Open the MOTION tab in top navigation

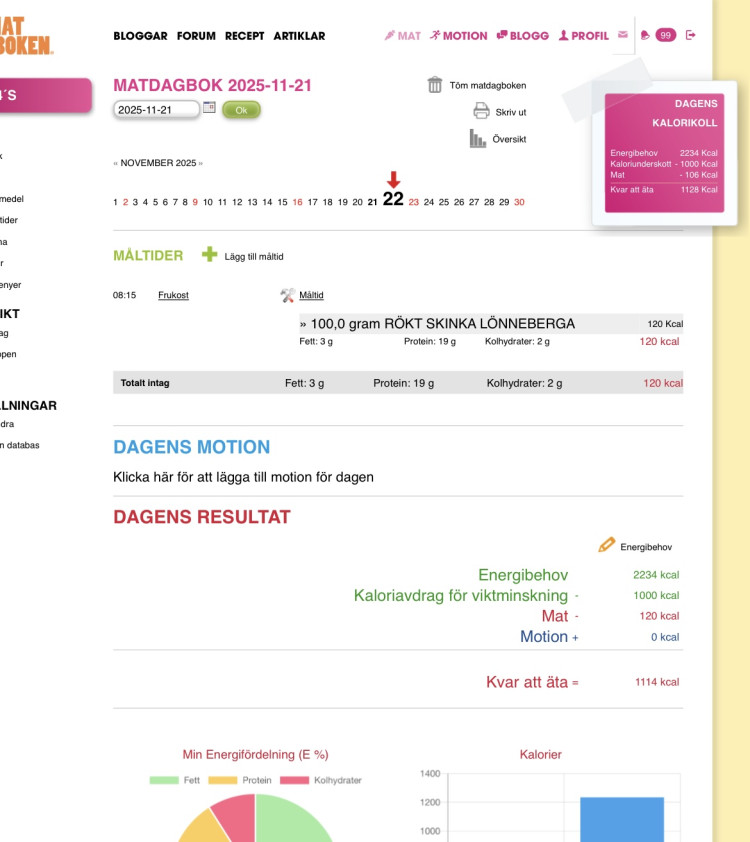(458, 36)
